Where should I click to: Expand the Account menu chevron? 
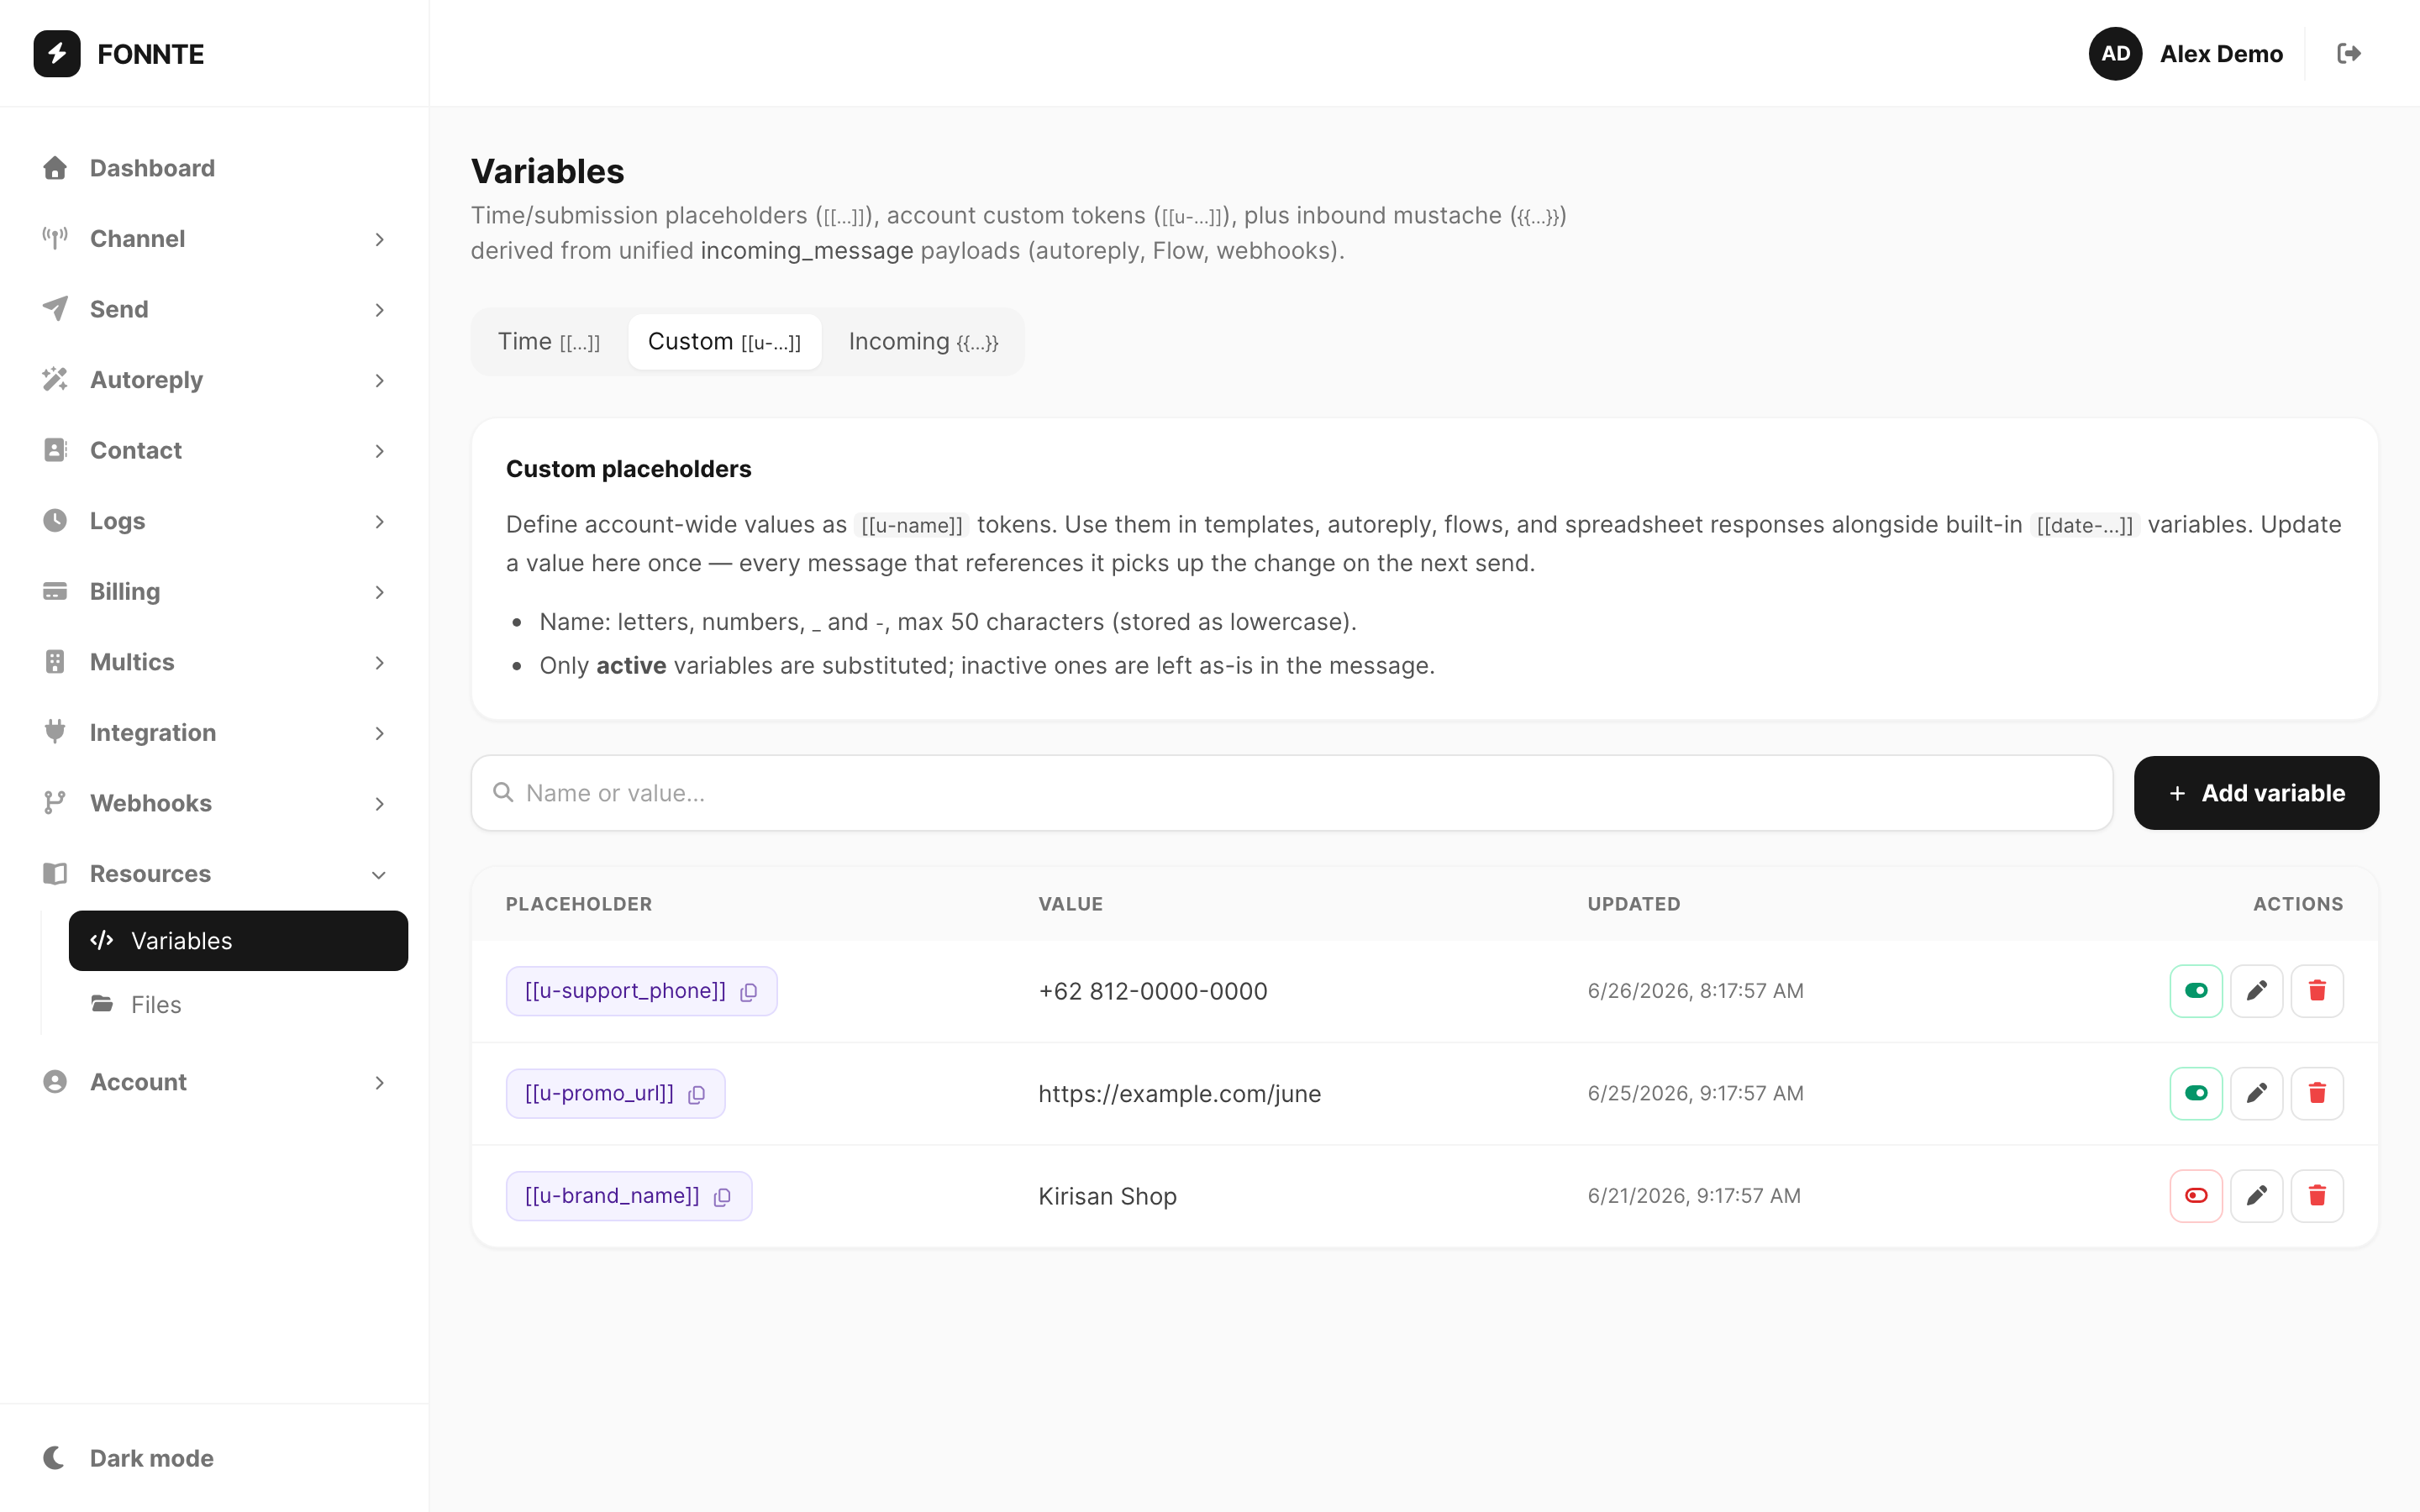pyautogui.click(x=379, y=1083)
